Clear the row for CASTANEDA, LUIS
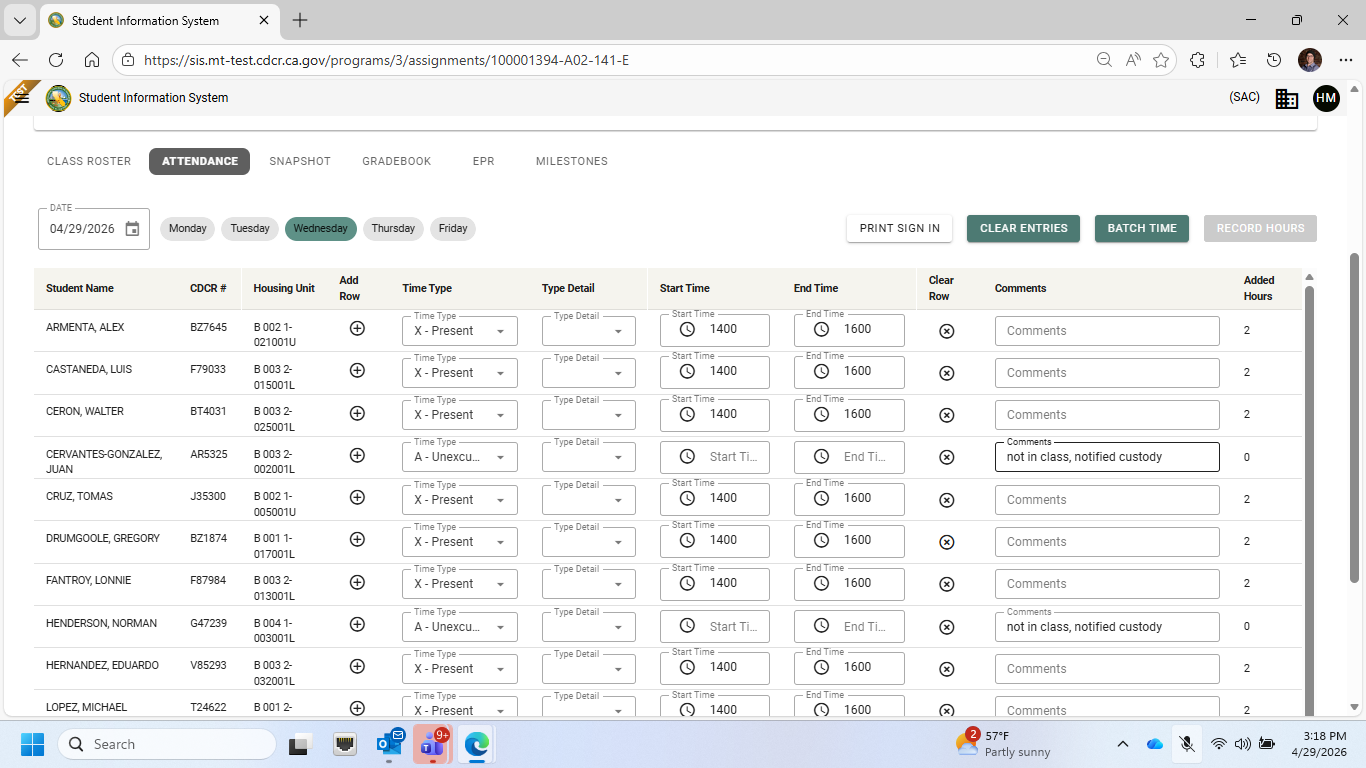 click(947, 373)
